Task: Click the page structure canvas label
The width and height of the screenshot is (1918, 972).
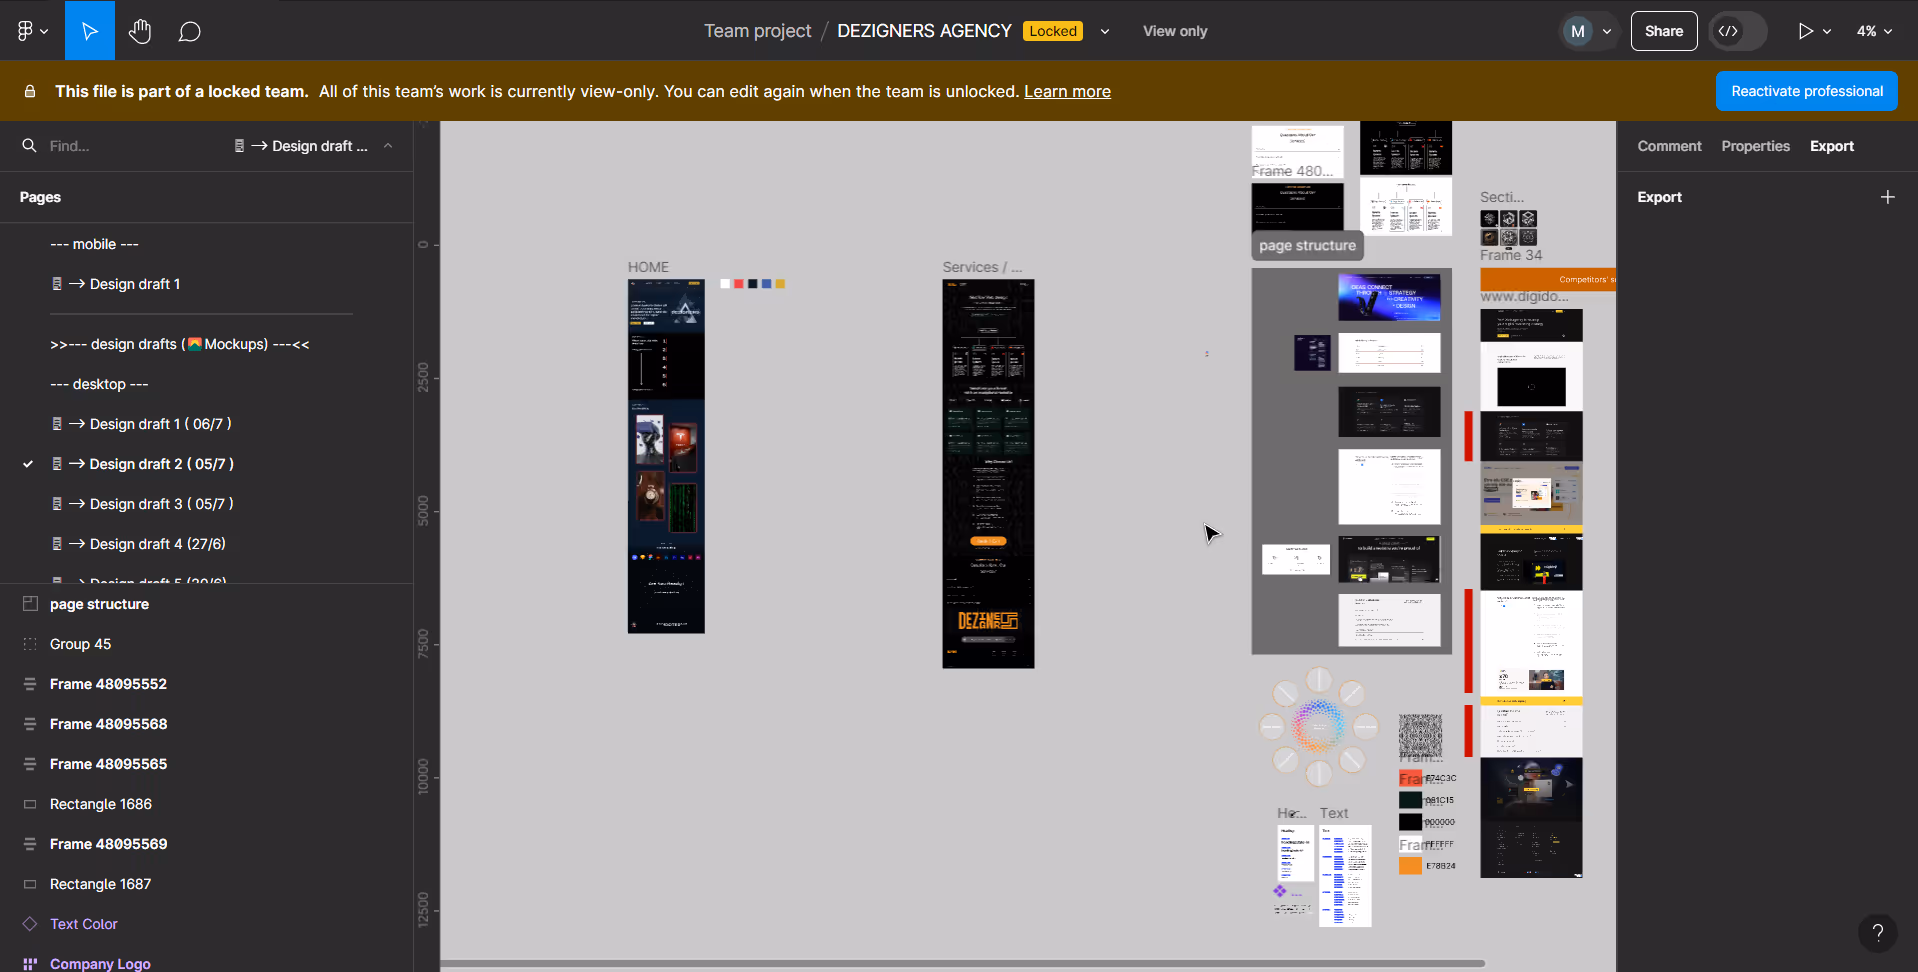Action: pos(1307,245)
